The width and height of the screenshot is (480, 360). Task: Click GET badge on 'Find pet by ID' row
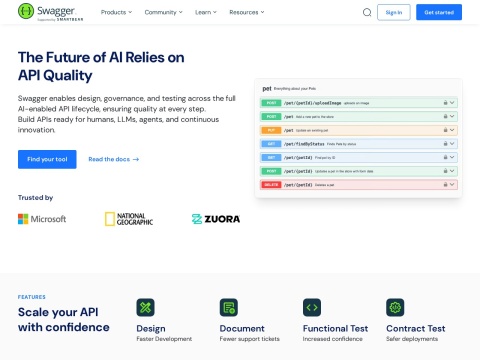coord(271,157)
